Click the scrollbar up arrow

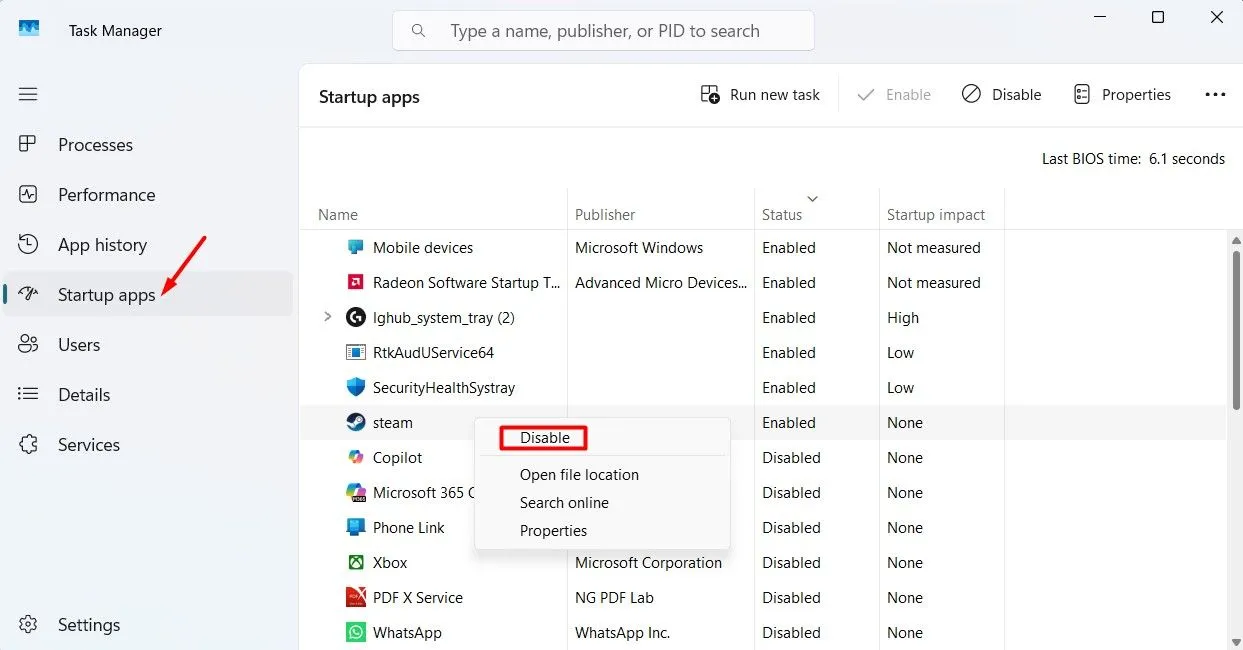coord(1236,240)
